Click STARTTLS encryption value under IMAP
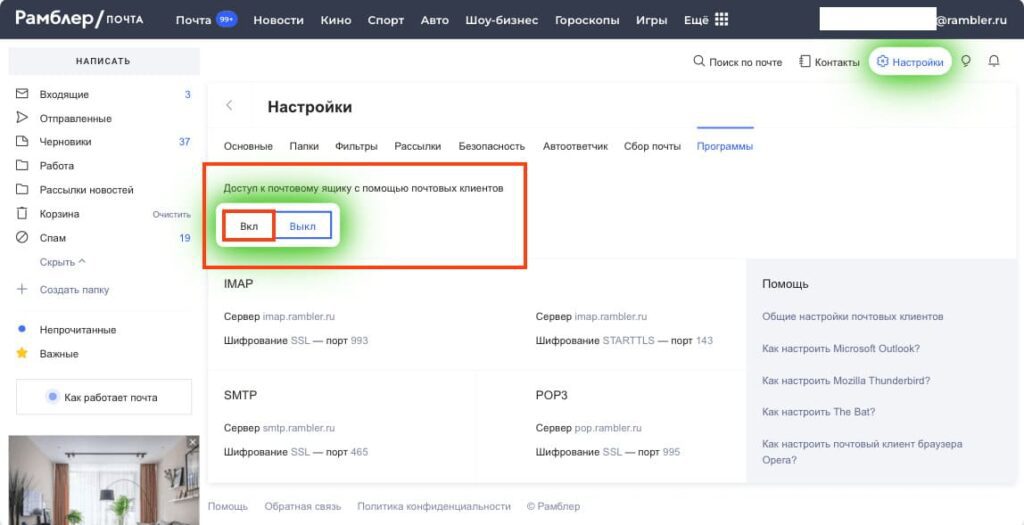The height and width of the screenshot is (525, 1024). coord(628,340)
